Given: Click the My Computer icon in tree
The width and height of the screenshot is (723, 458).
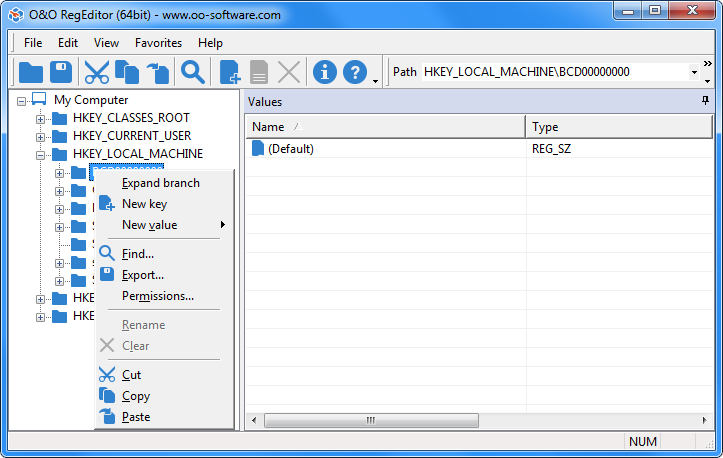Looking at the screenshot, I should click(39, 99).
